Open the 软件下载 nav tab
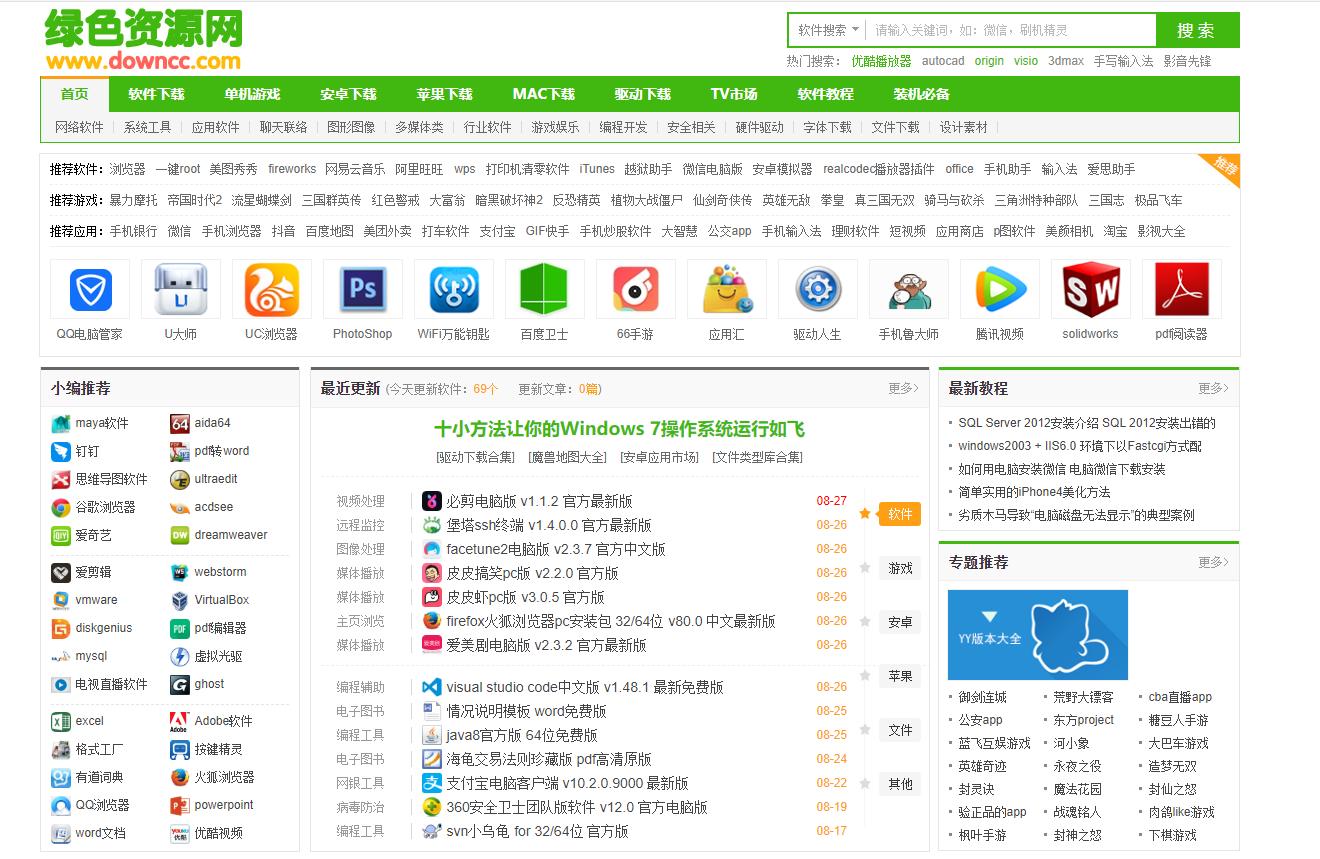1320x859 pixels. tap(157, 94)
